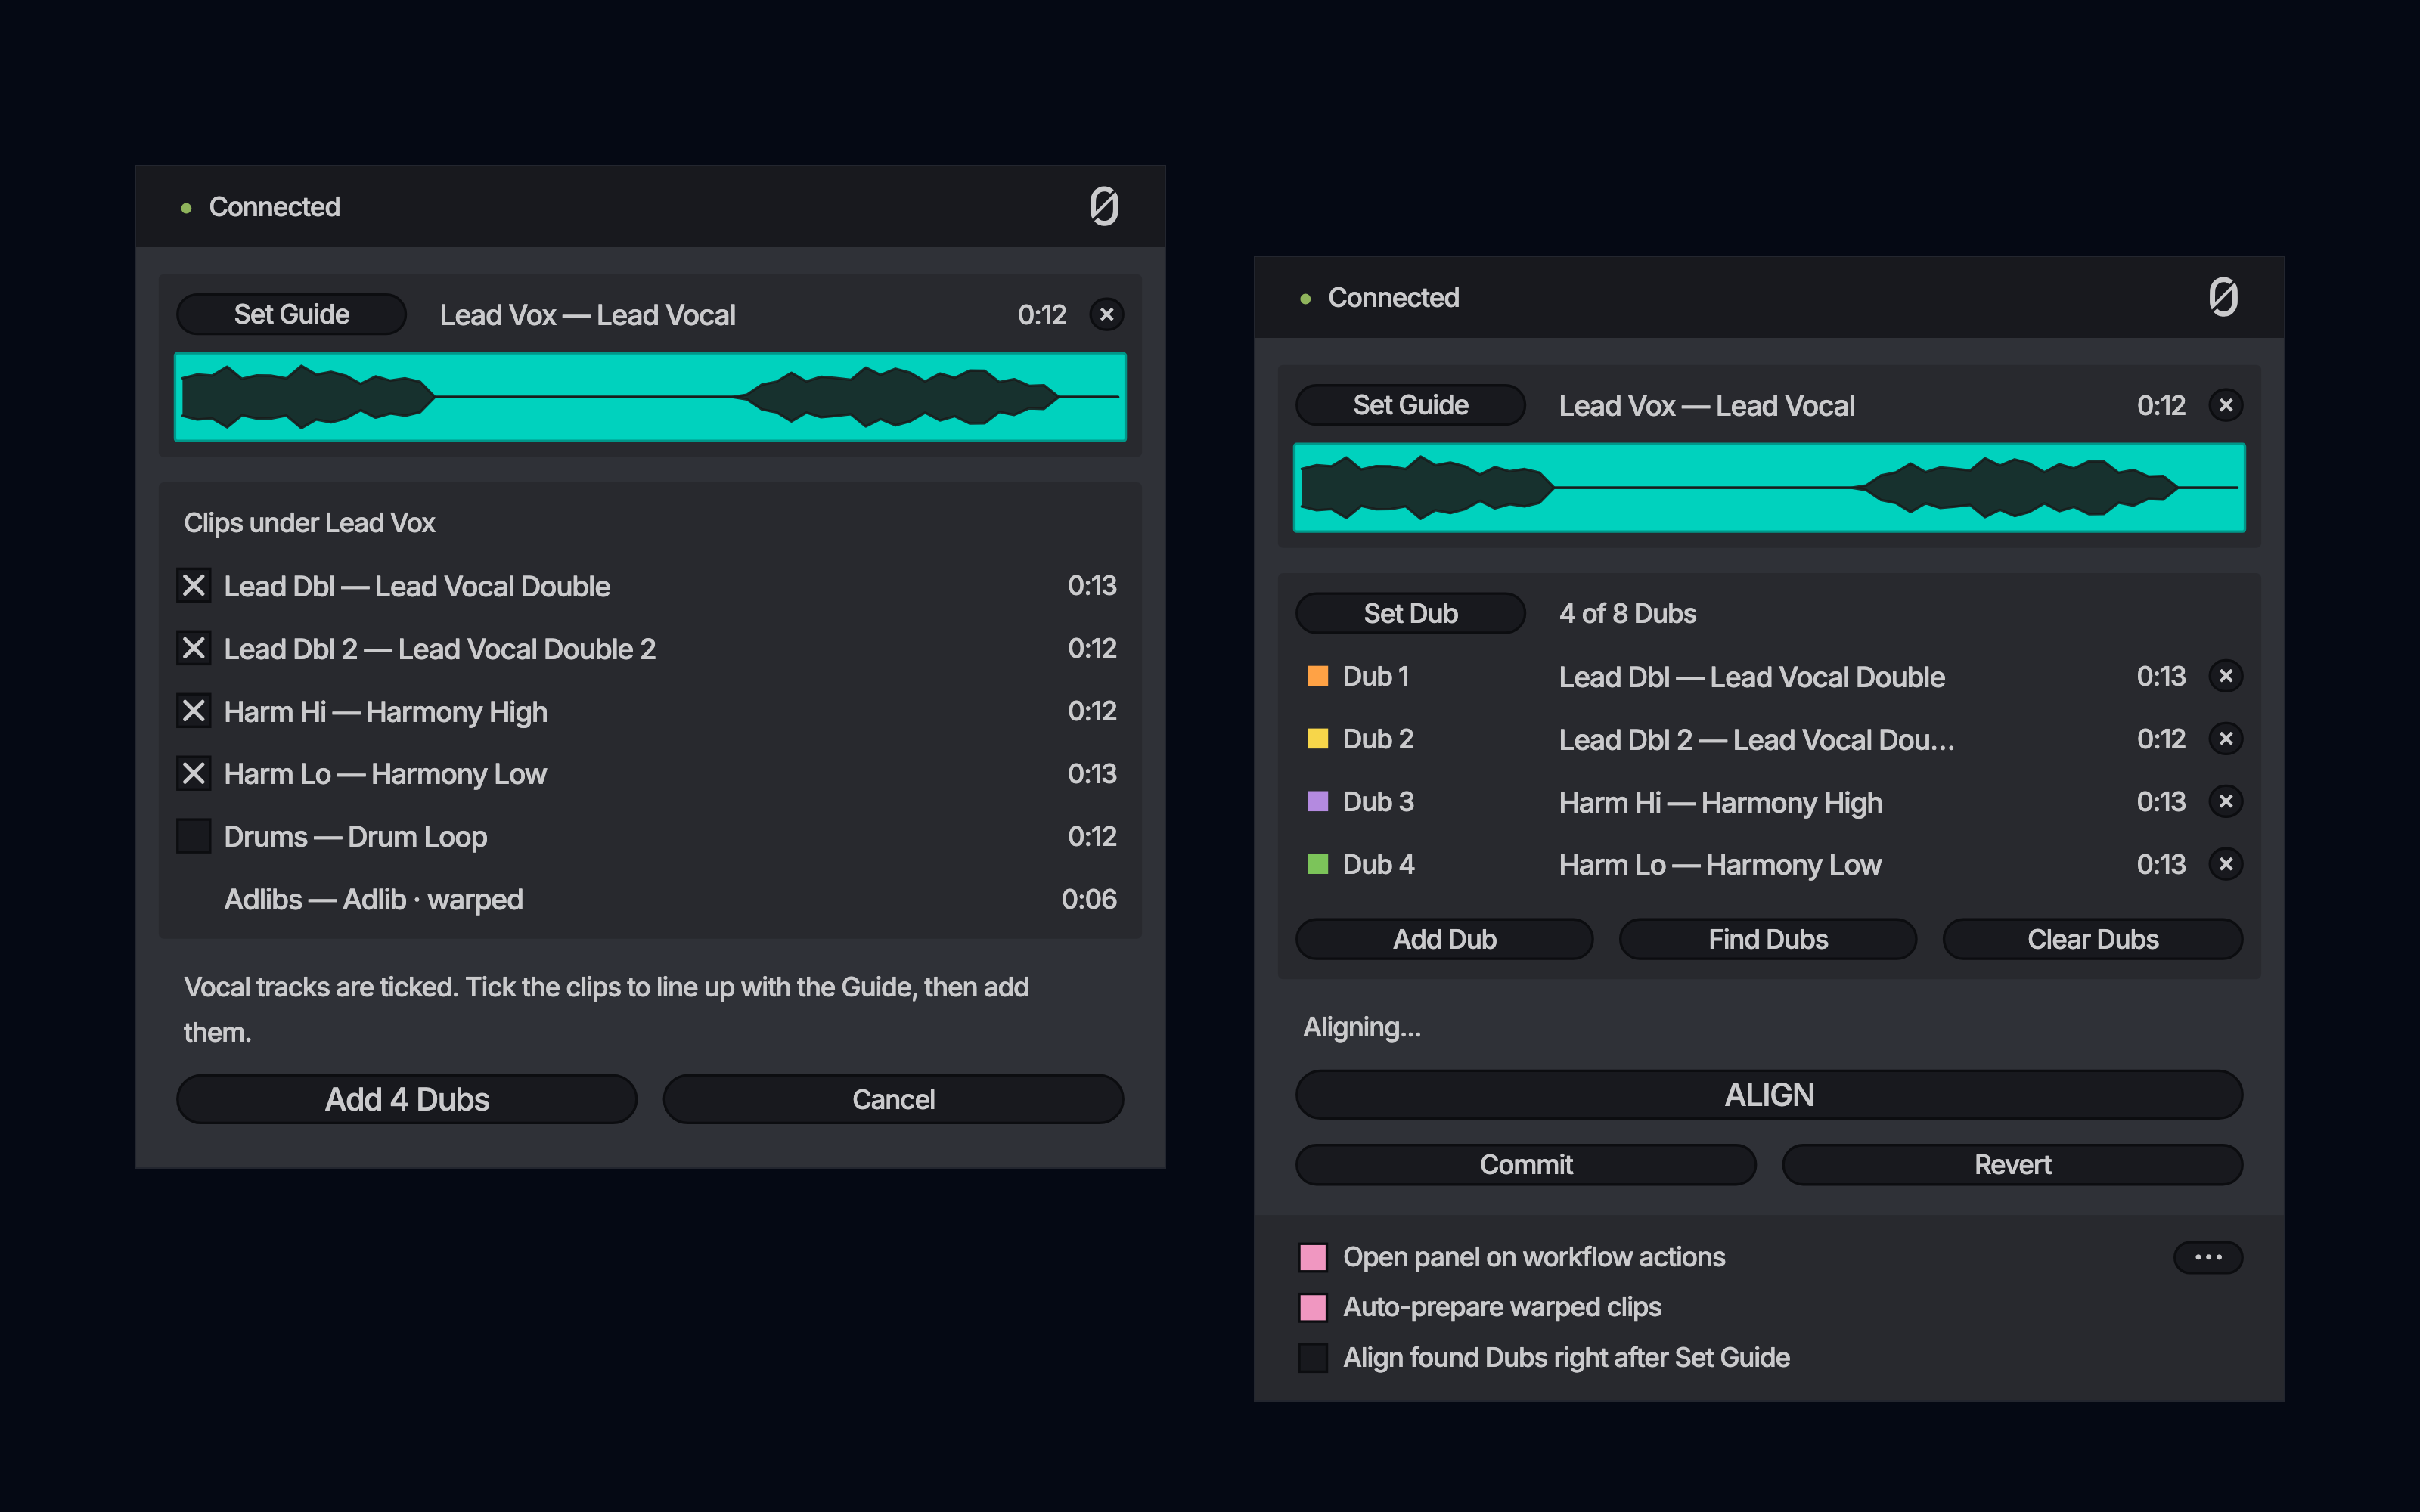Uncheck Lead Dbl 2 clip checkbox

point(194,649)
